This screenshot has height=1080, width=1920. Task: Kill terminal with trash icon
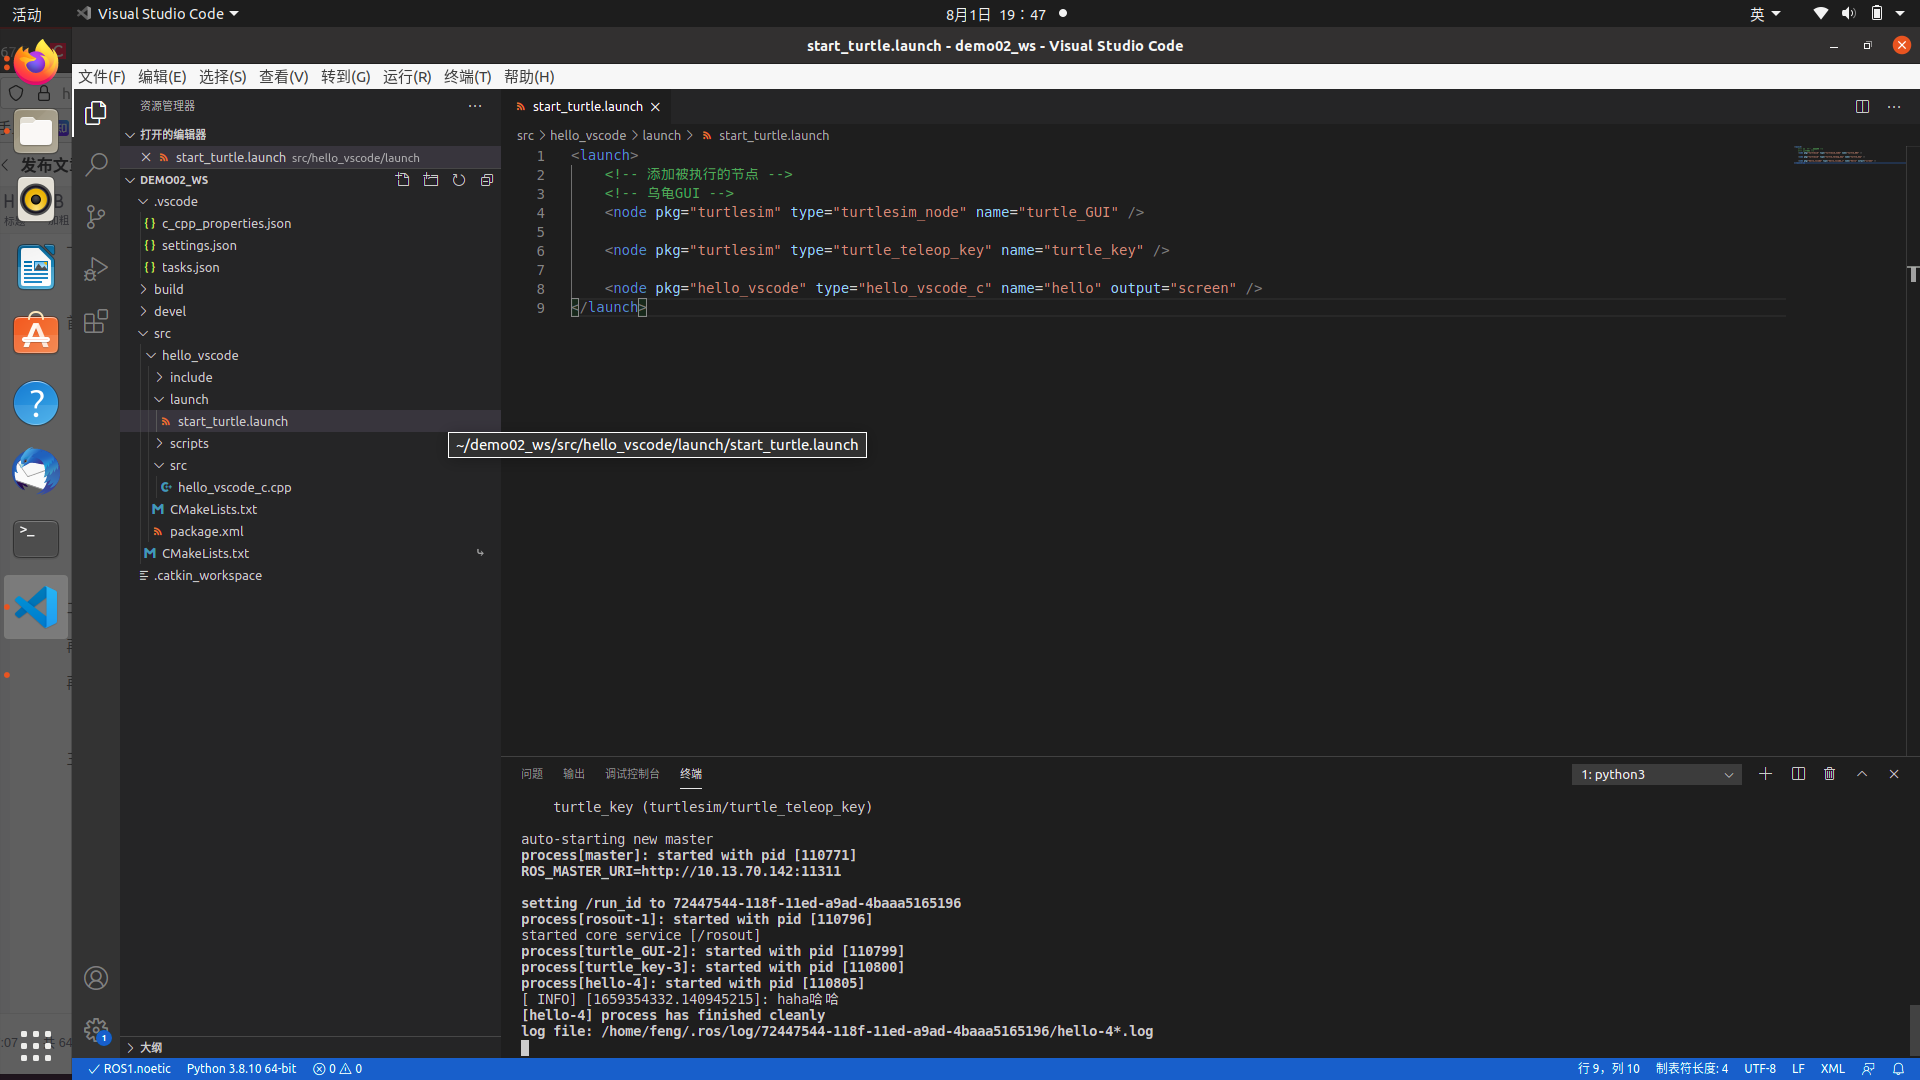pos(1829,774)
